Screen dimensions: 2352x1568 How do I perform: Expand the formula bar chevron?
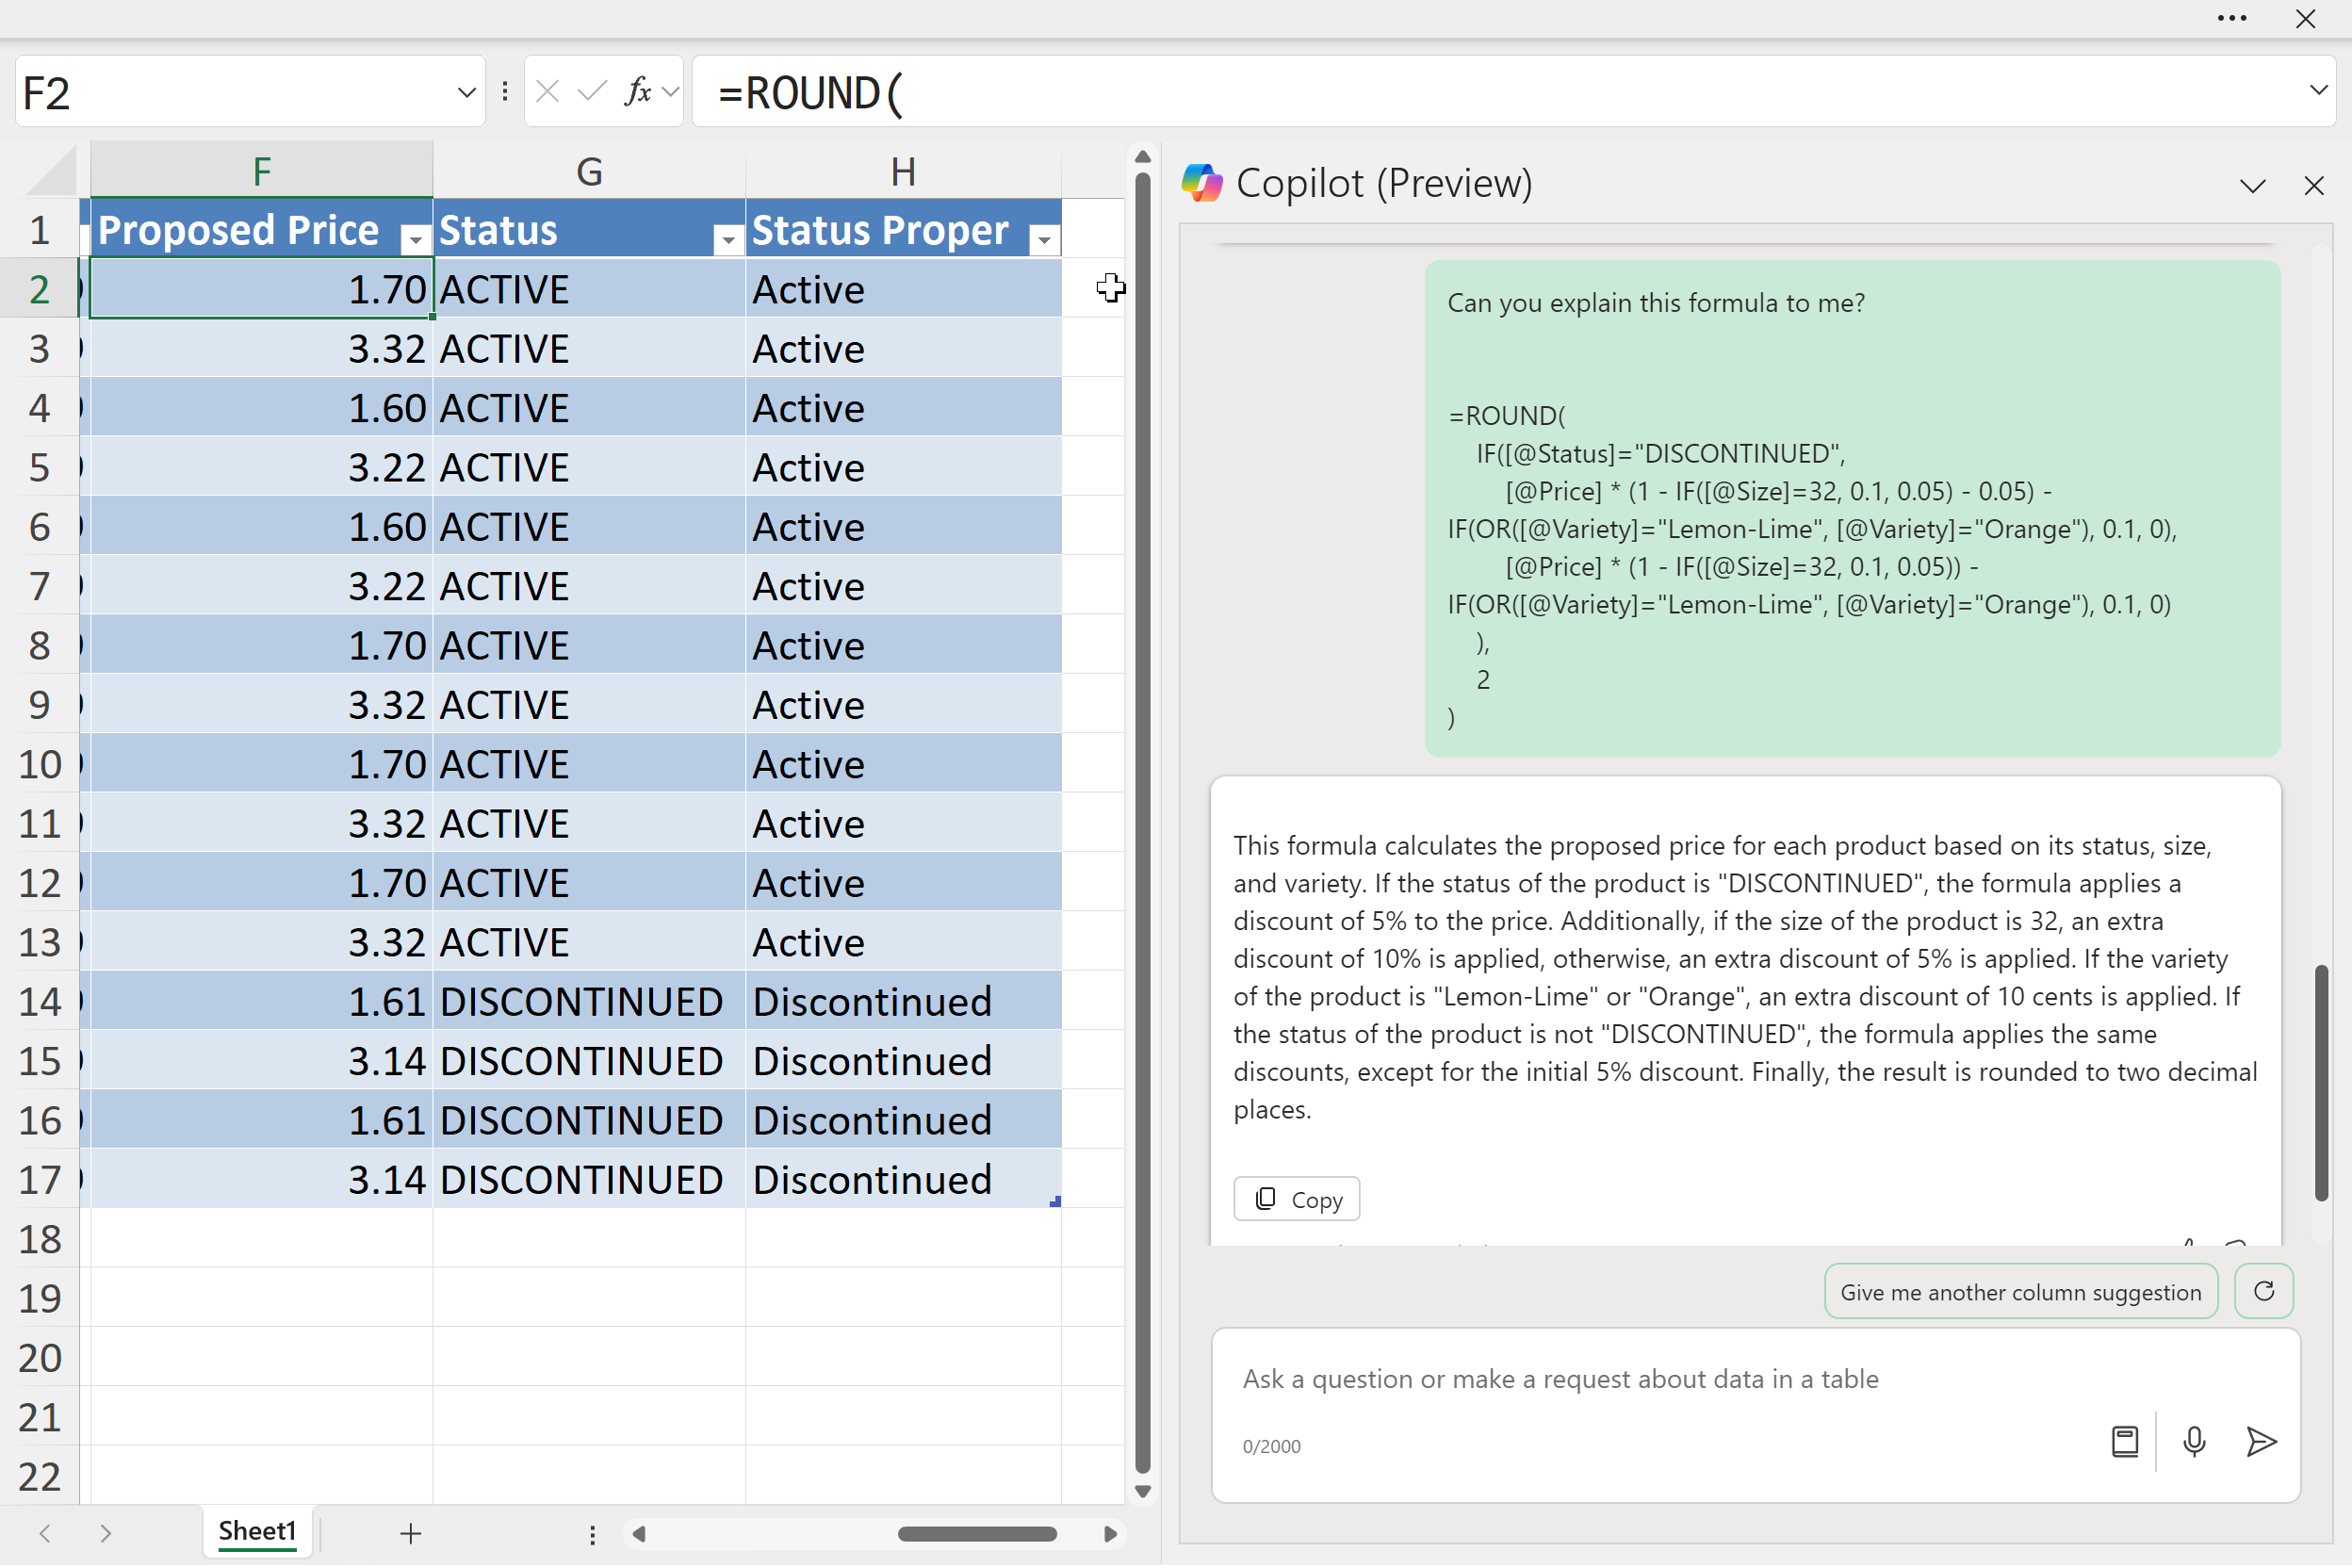[2318, 90]
